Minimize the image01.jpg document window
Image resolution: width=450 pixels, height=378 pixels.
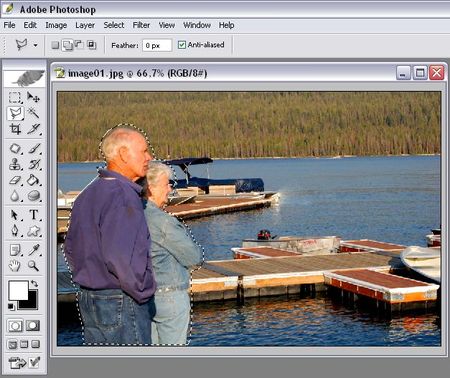point(403,73)
